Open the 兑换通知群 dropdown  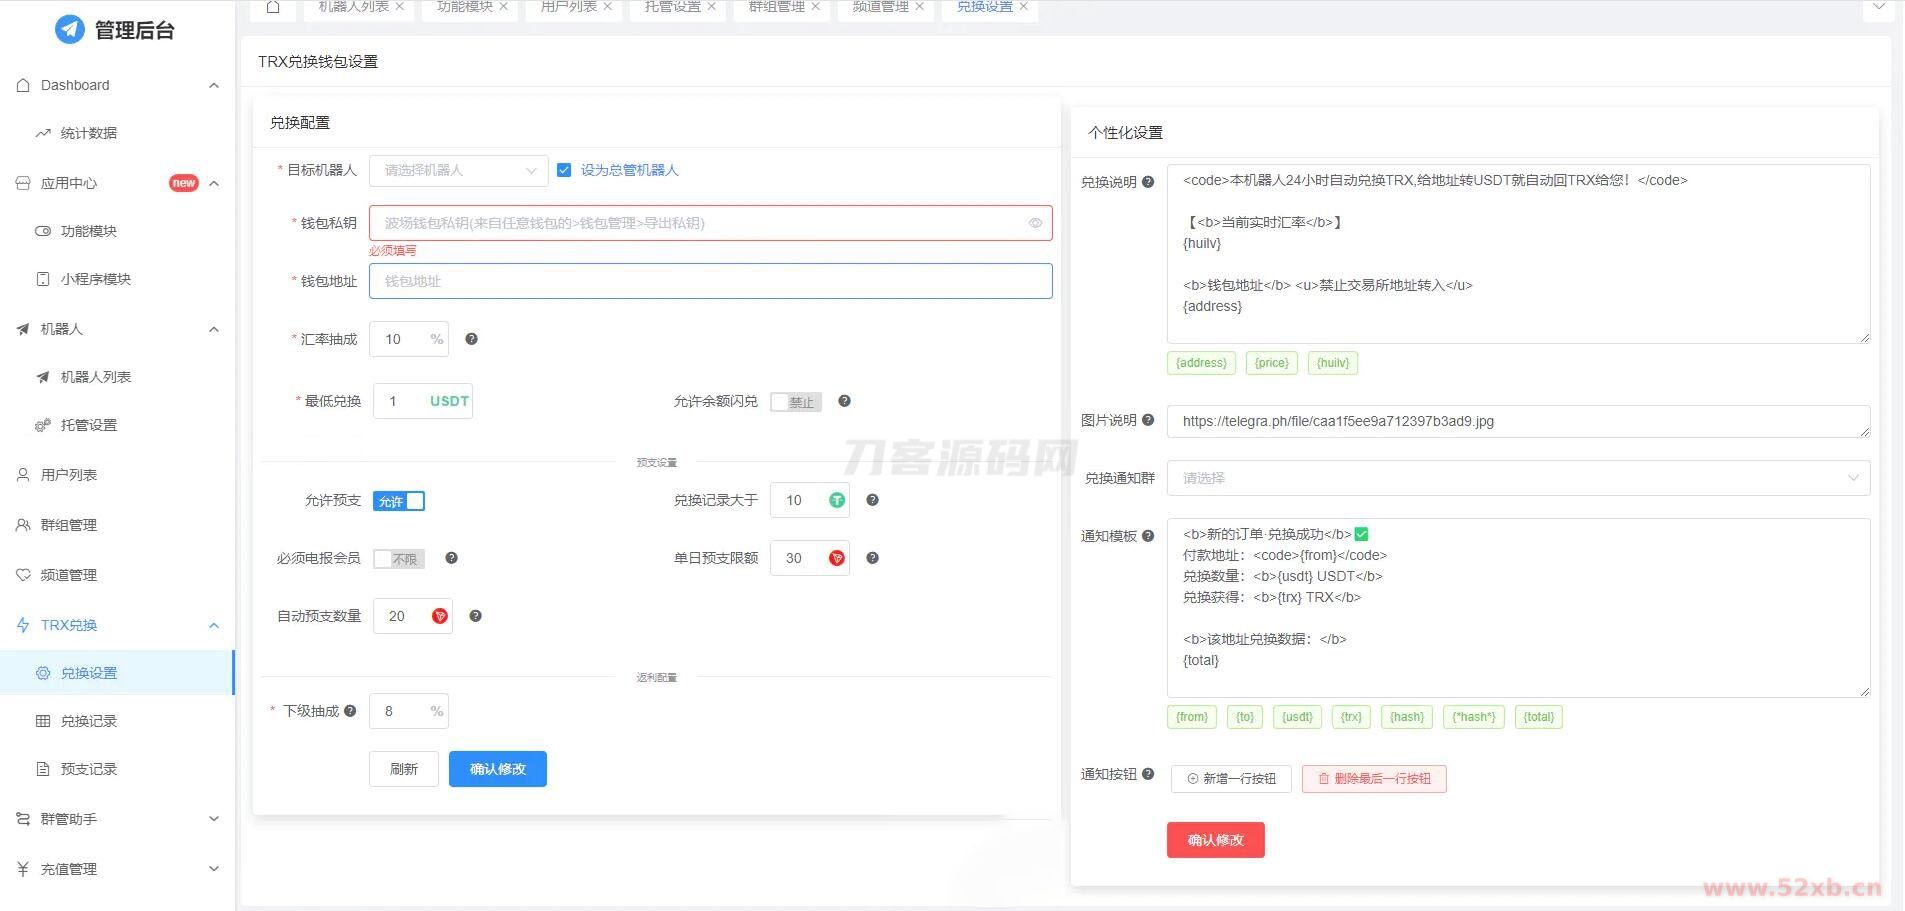point(1517,478)
